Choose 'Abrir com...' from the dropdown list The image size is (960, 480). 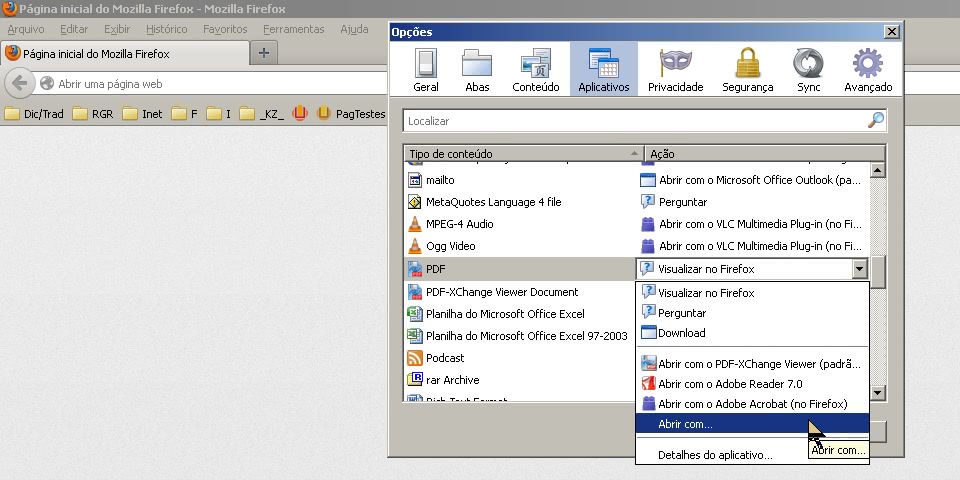686,425
